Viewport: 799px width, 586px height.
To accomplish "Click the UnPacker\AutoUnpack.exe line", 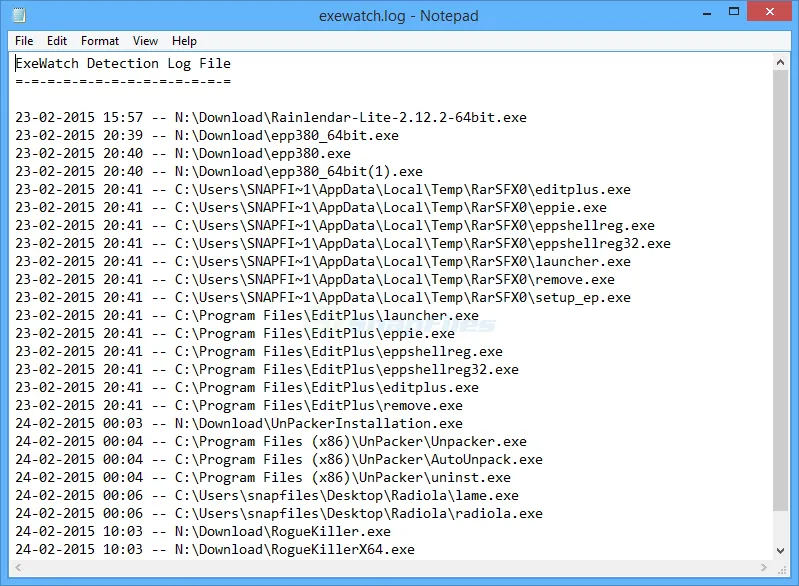I will tap(279, 460).
